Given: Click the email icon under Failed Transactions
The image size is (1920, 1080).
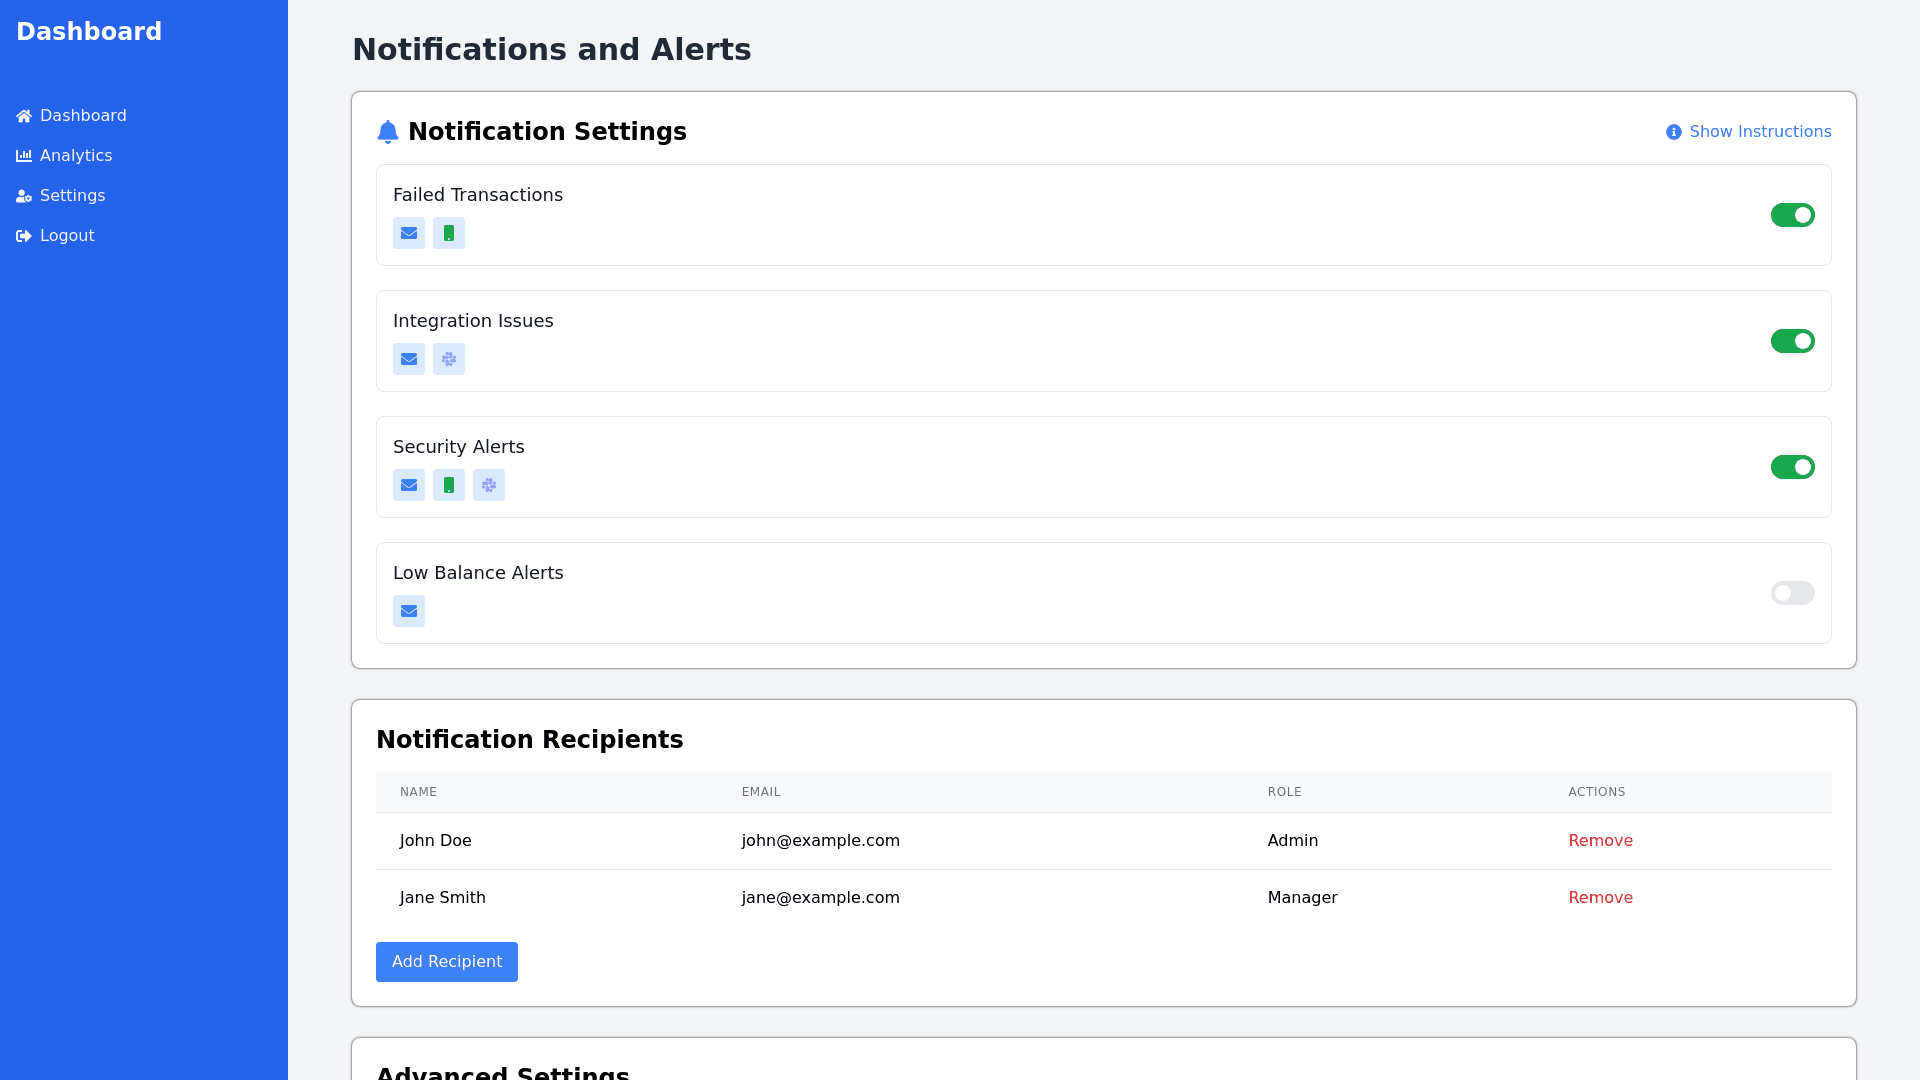Looking at the screenshot, I should [409, 233].
